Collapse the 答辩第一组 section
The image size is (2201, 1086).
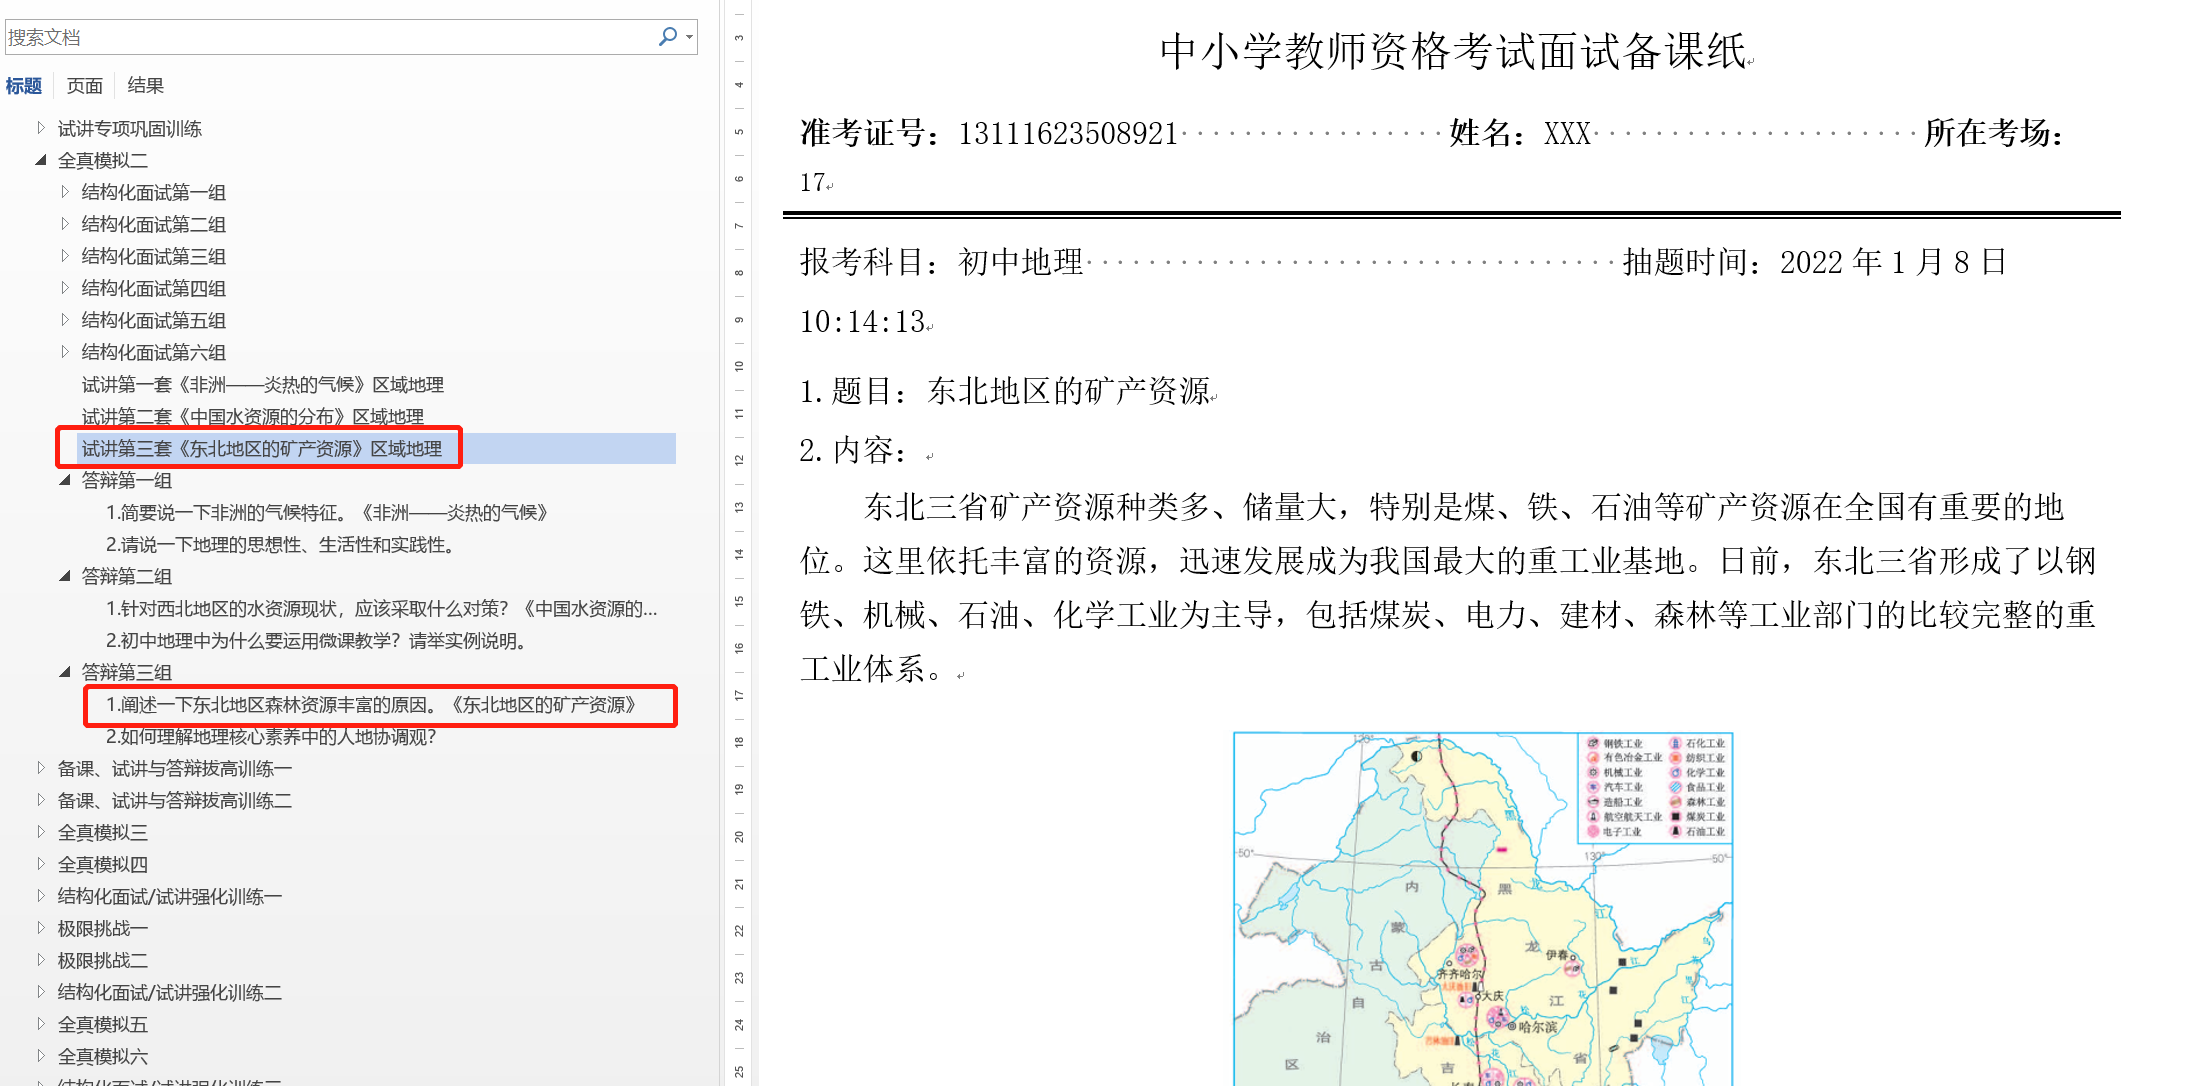(x=65, y=480)
